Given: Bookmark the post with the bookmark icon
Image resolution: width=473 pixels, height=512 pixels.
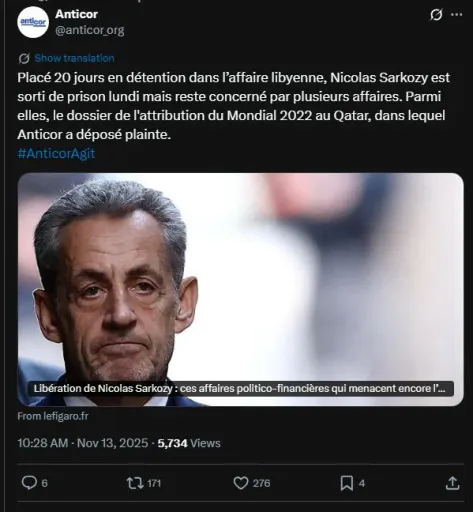Looking at the screenshot, I should (347, 483).
